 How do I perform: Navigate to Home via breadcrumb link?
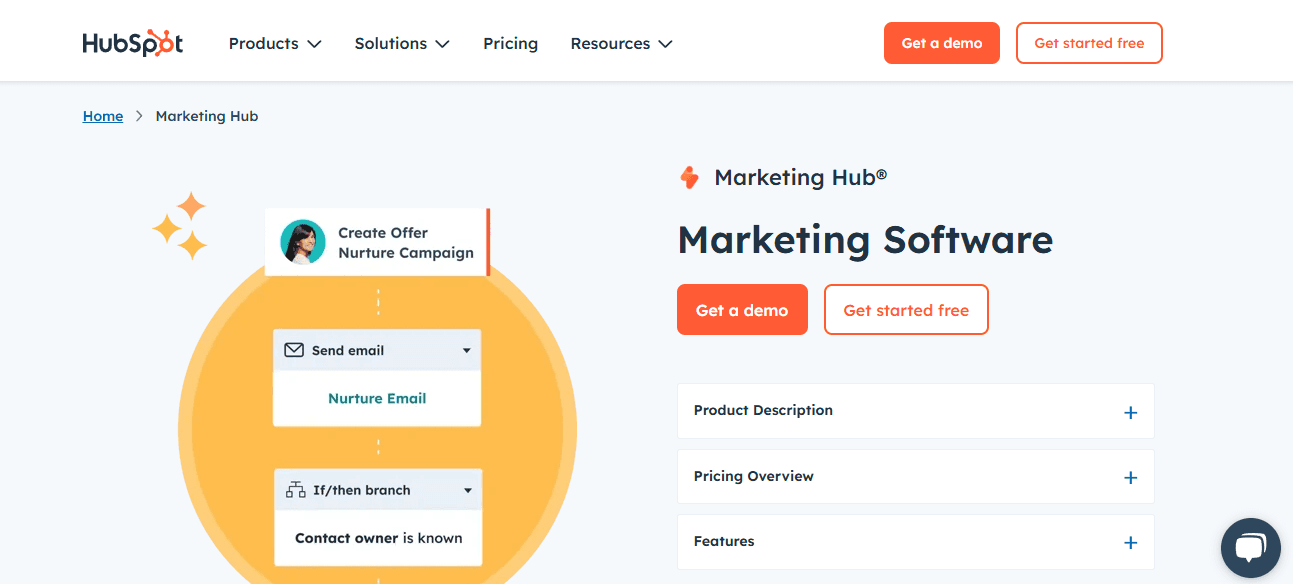point(102,115)
